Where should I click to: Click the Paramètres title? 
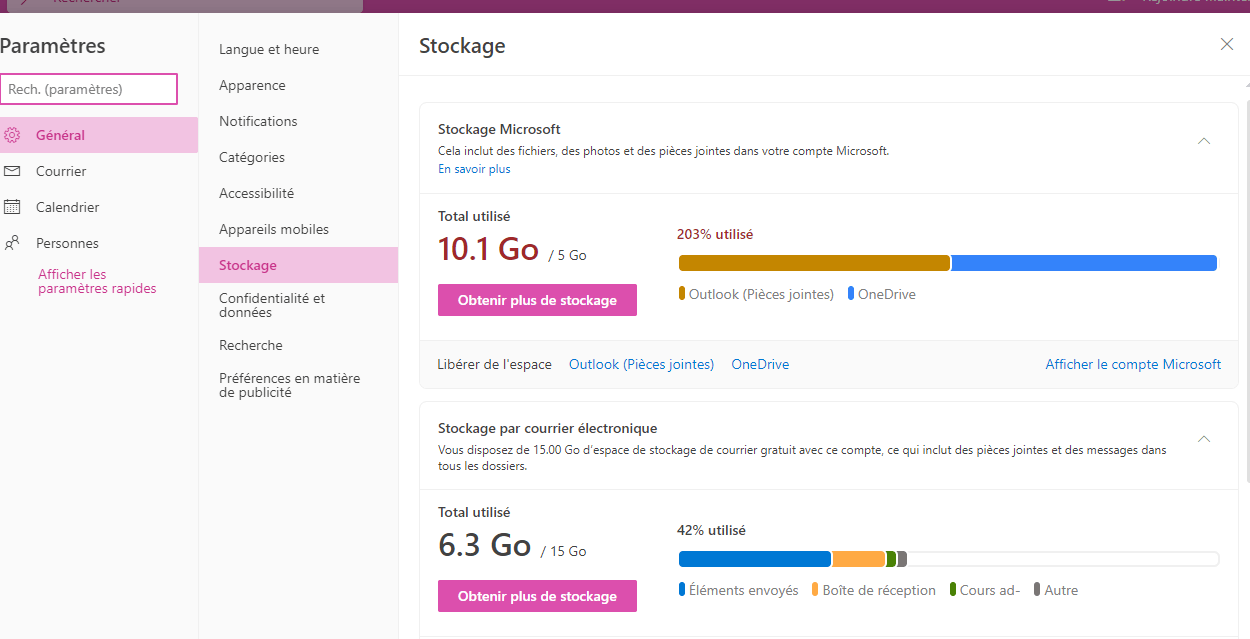[52, 45]
